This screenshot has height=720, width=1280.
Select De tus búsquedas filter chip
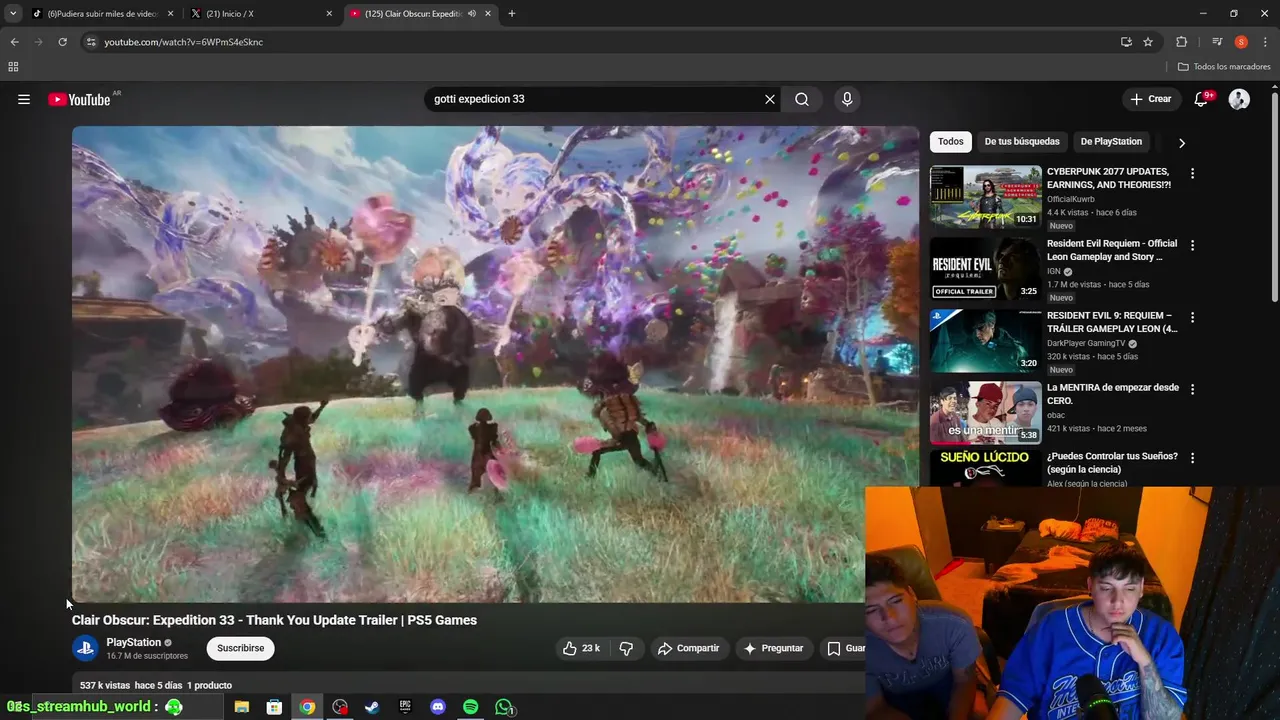click(x=1022, y=142)
